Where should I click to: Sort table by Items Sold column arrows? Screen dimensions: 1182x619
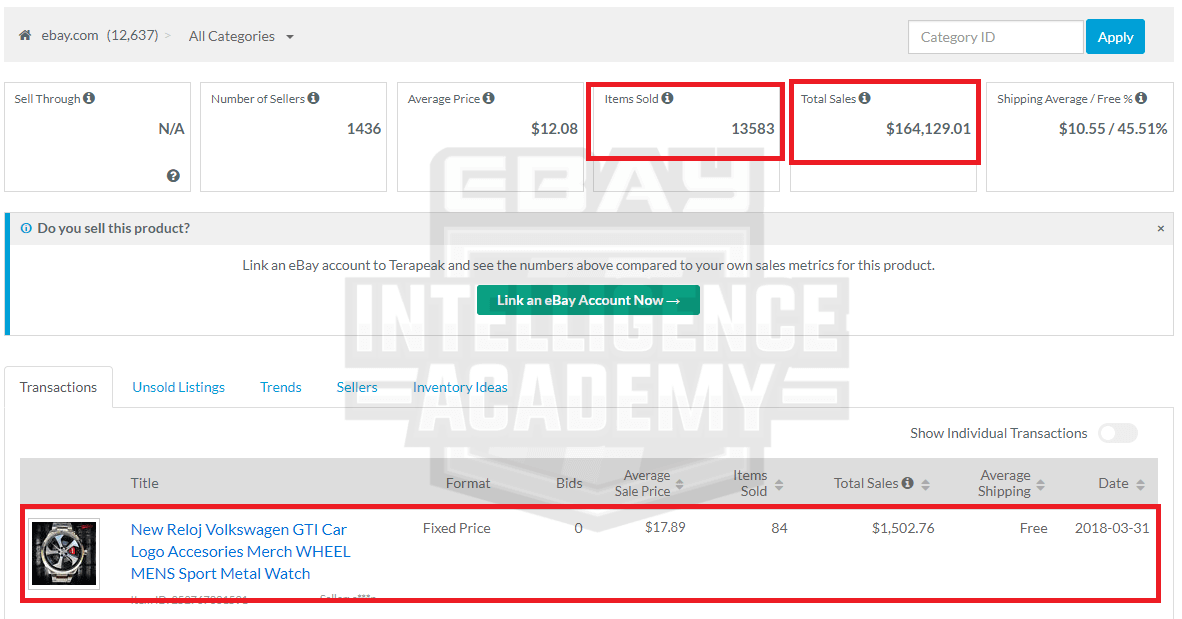point(778,484)
